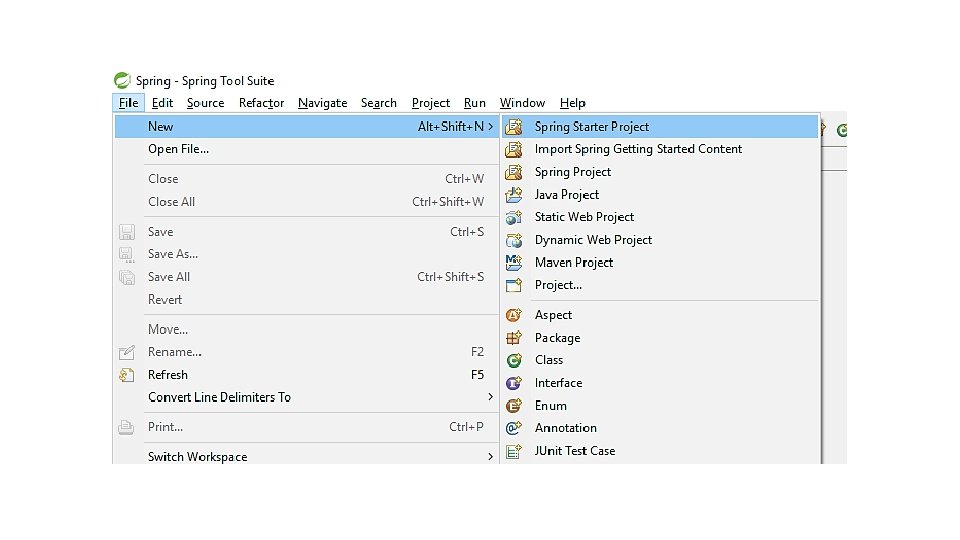Click the Save As floppy disk icon
The image size is (960, 540).
(x=127, y=255)
